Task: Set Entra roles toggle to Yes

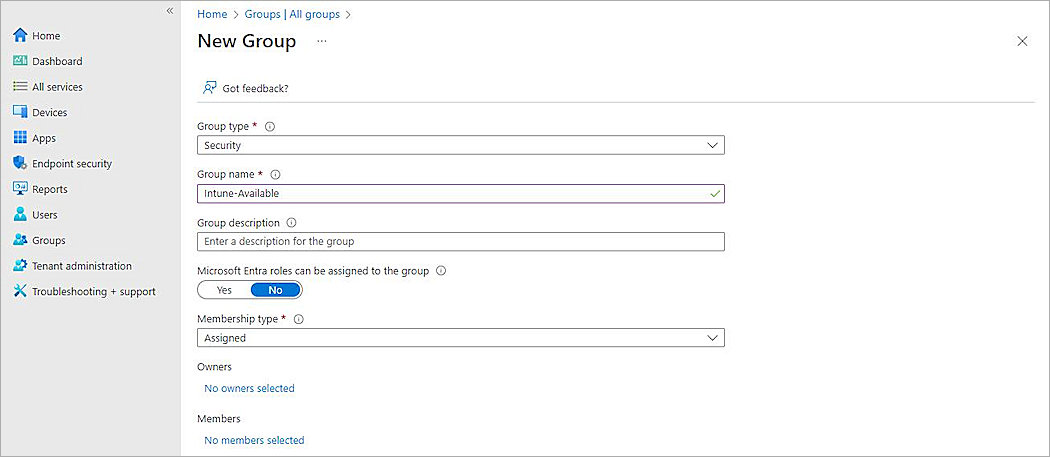Action: tap(224, 290)
